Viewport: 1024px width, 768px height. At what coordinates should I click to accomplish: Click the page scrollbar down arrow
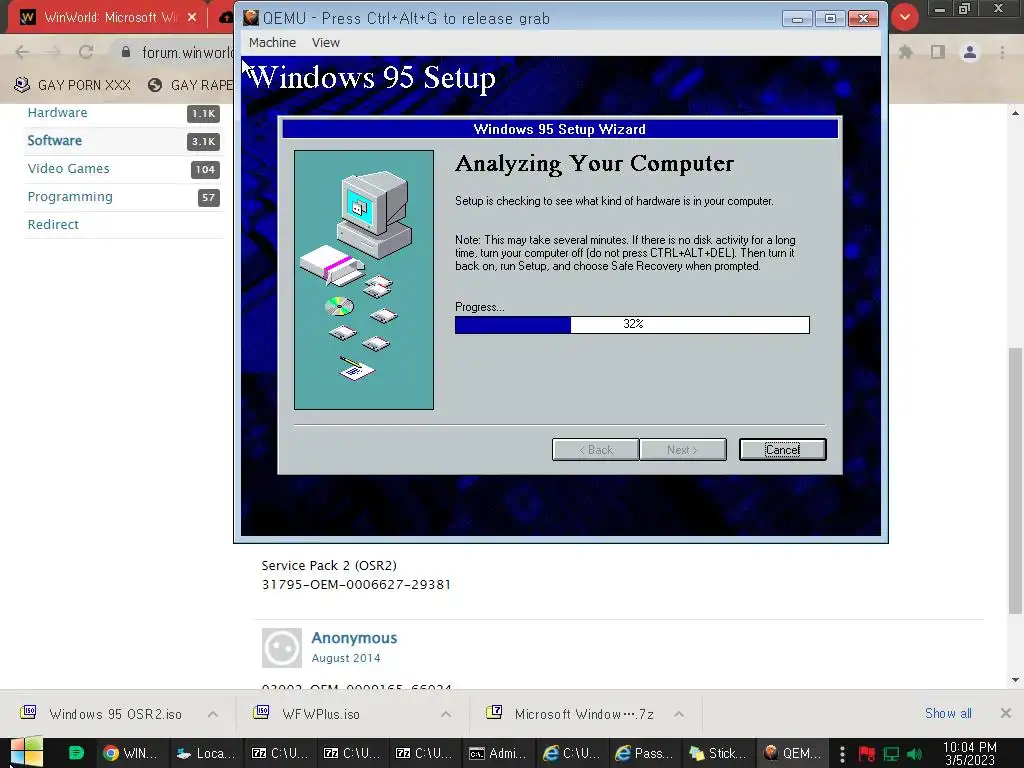click(1016, 680)
